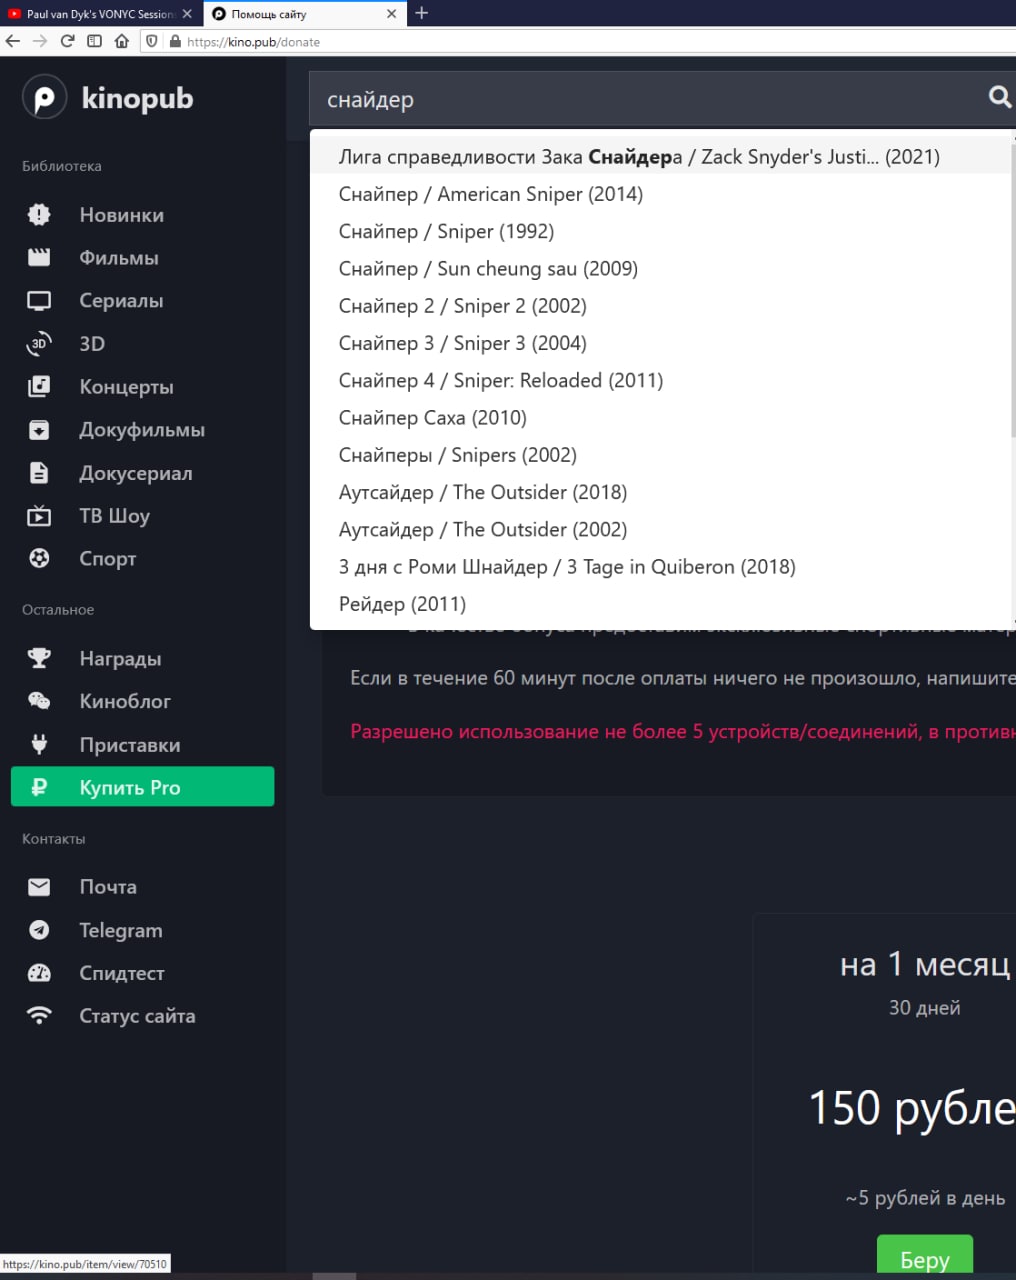Open Киноблог chat bubbles icon
Viewport: 1016px width, 1280px height.
(39, 701)
